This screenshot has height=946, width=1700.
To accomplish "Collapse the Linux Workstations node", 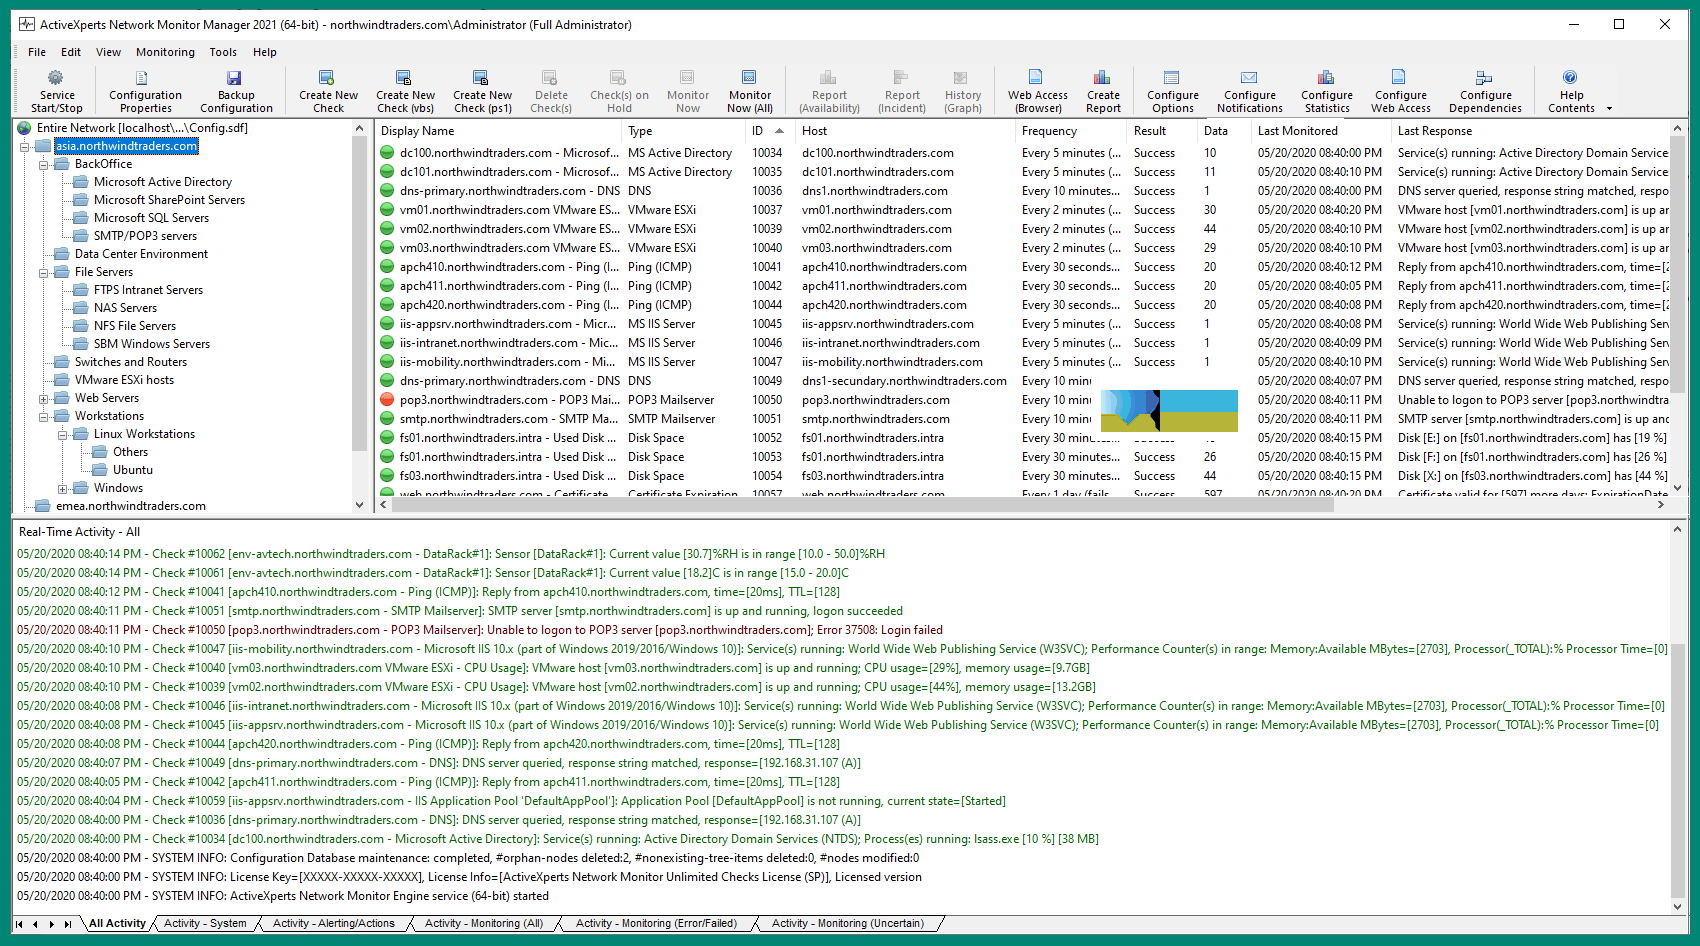I will (63, 434).
